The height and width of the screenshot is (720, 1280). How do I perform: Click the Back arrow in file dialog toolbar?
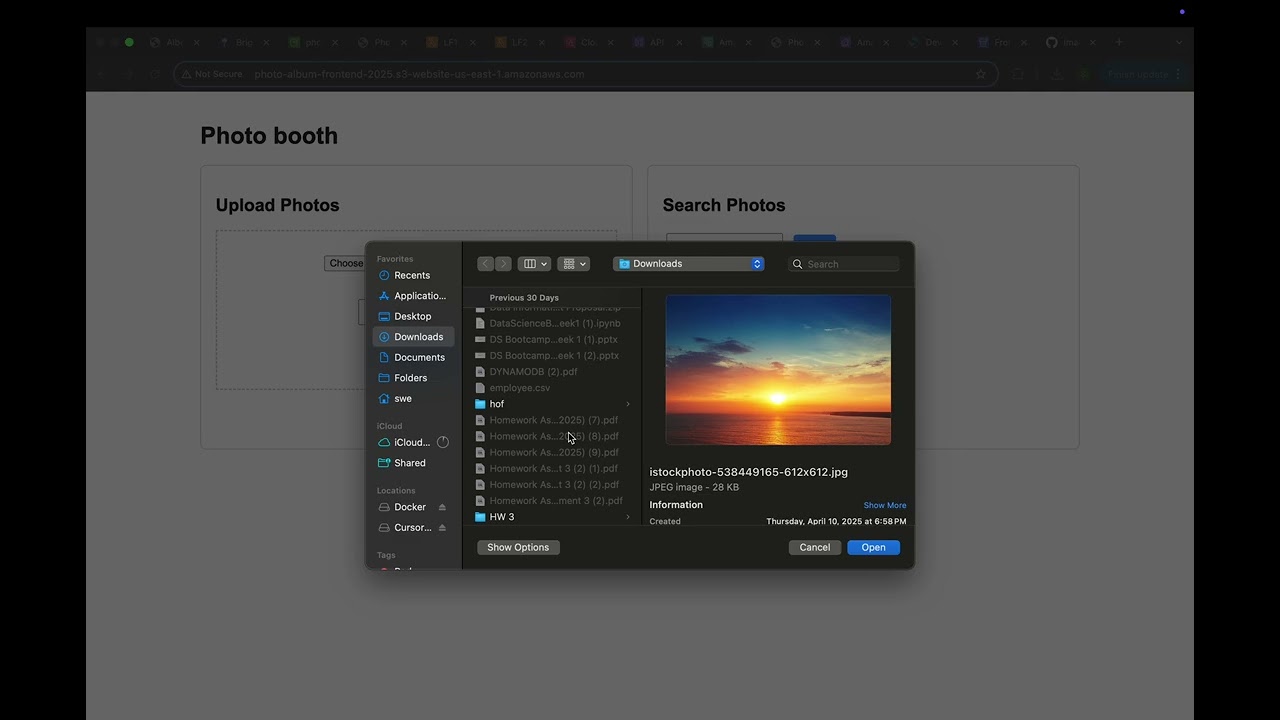[485, 264]
